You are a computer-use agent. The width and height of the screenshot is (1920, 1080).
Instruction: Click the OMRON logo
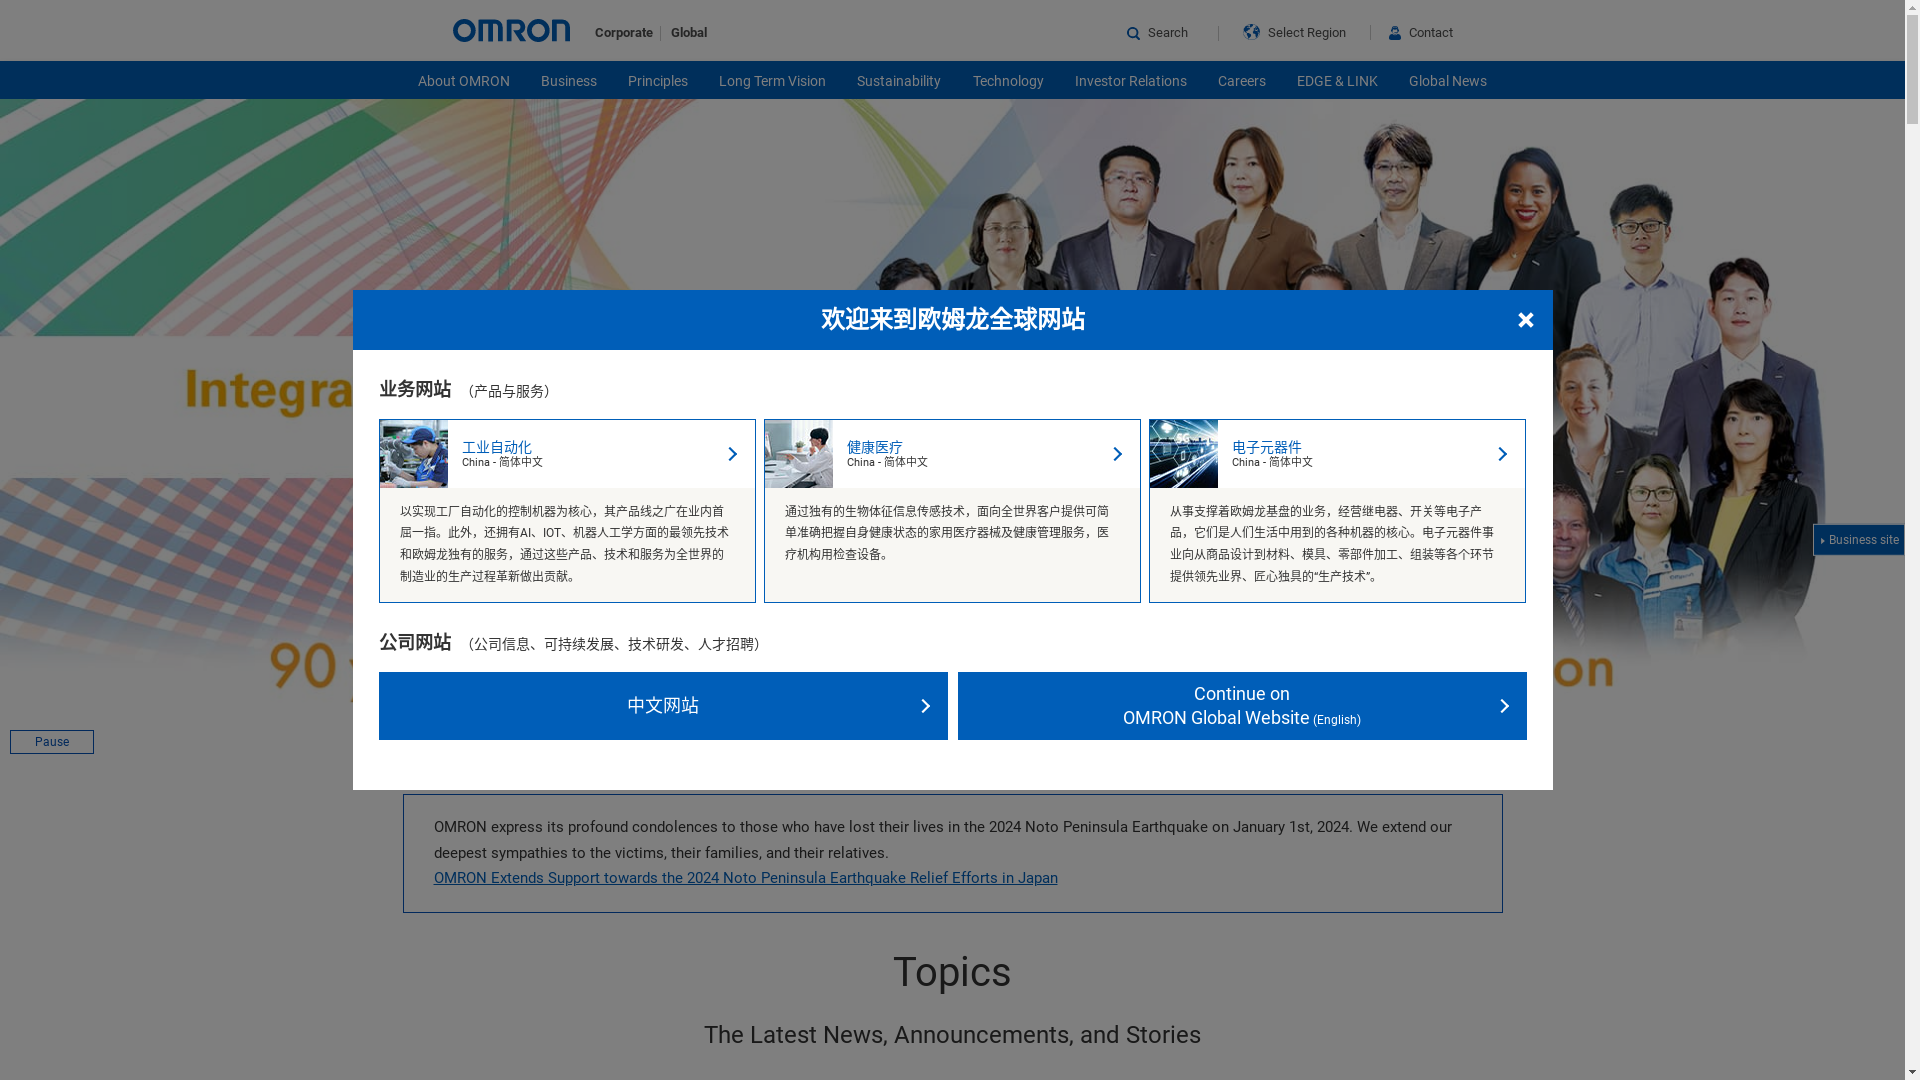(511, 31)
